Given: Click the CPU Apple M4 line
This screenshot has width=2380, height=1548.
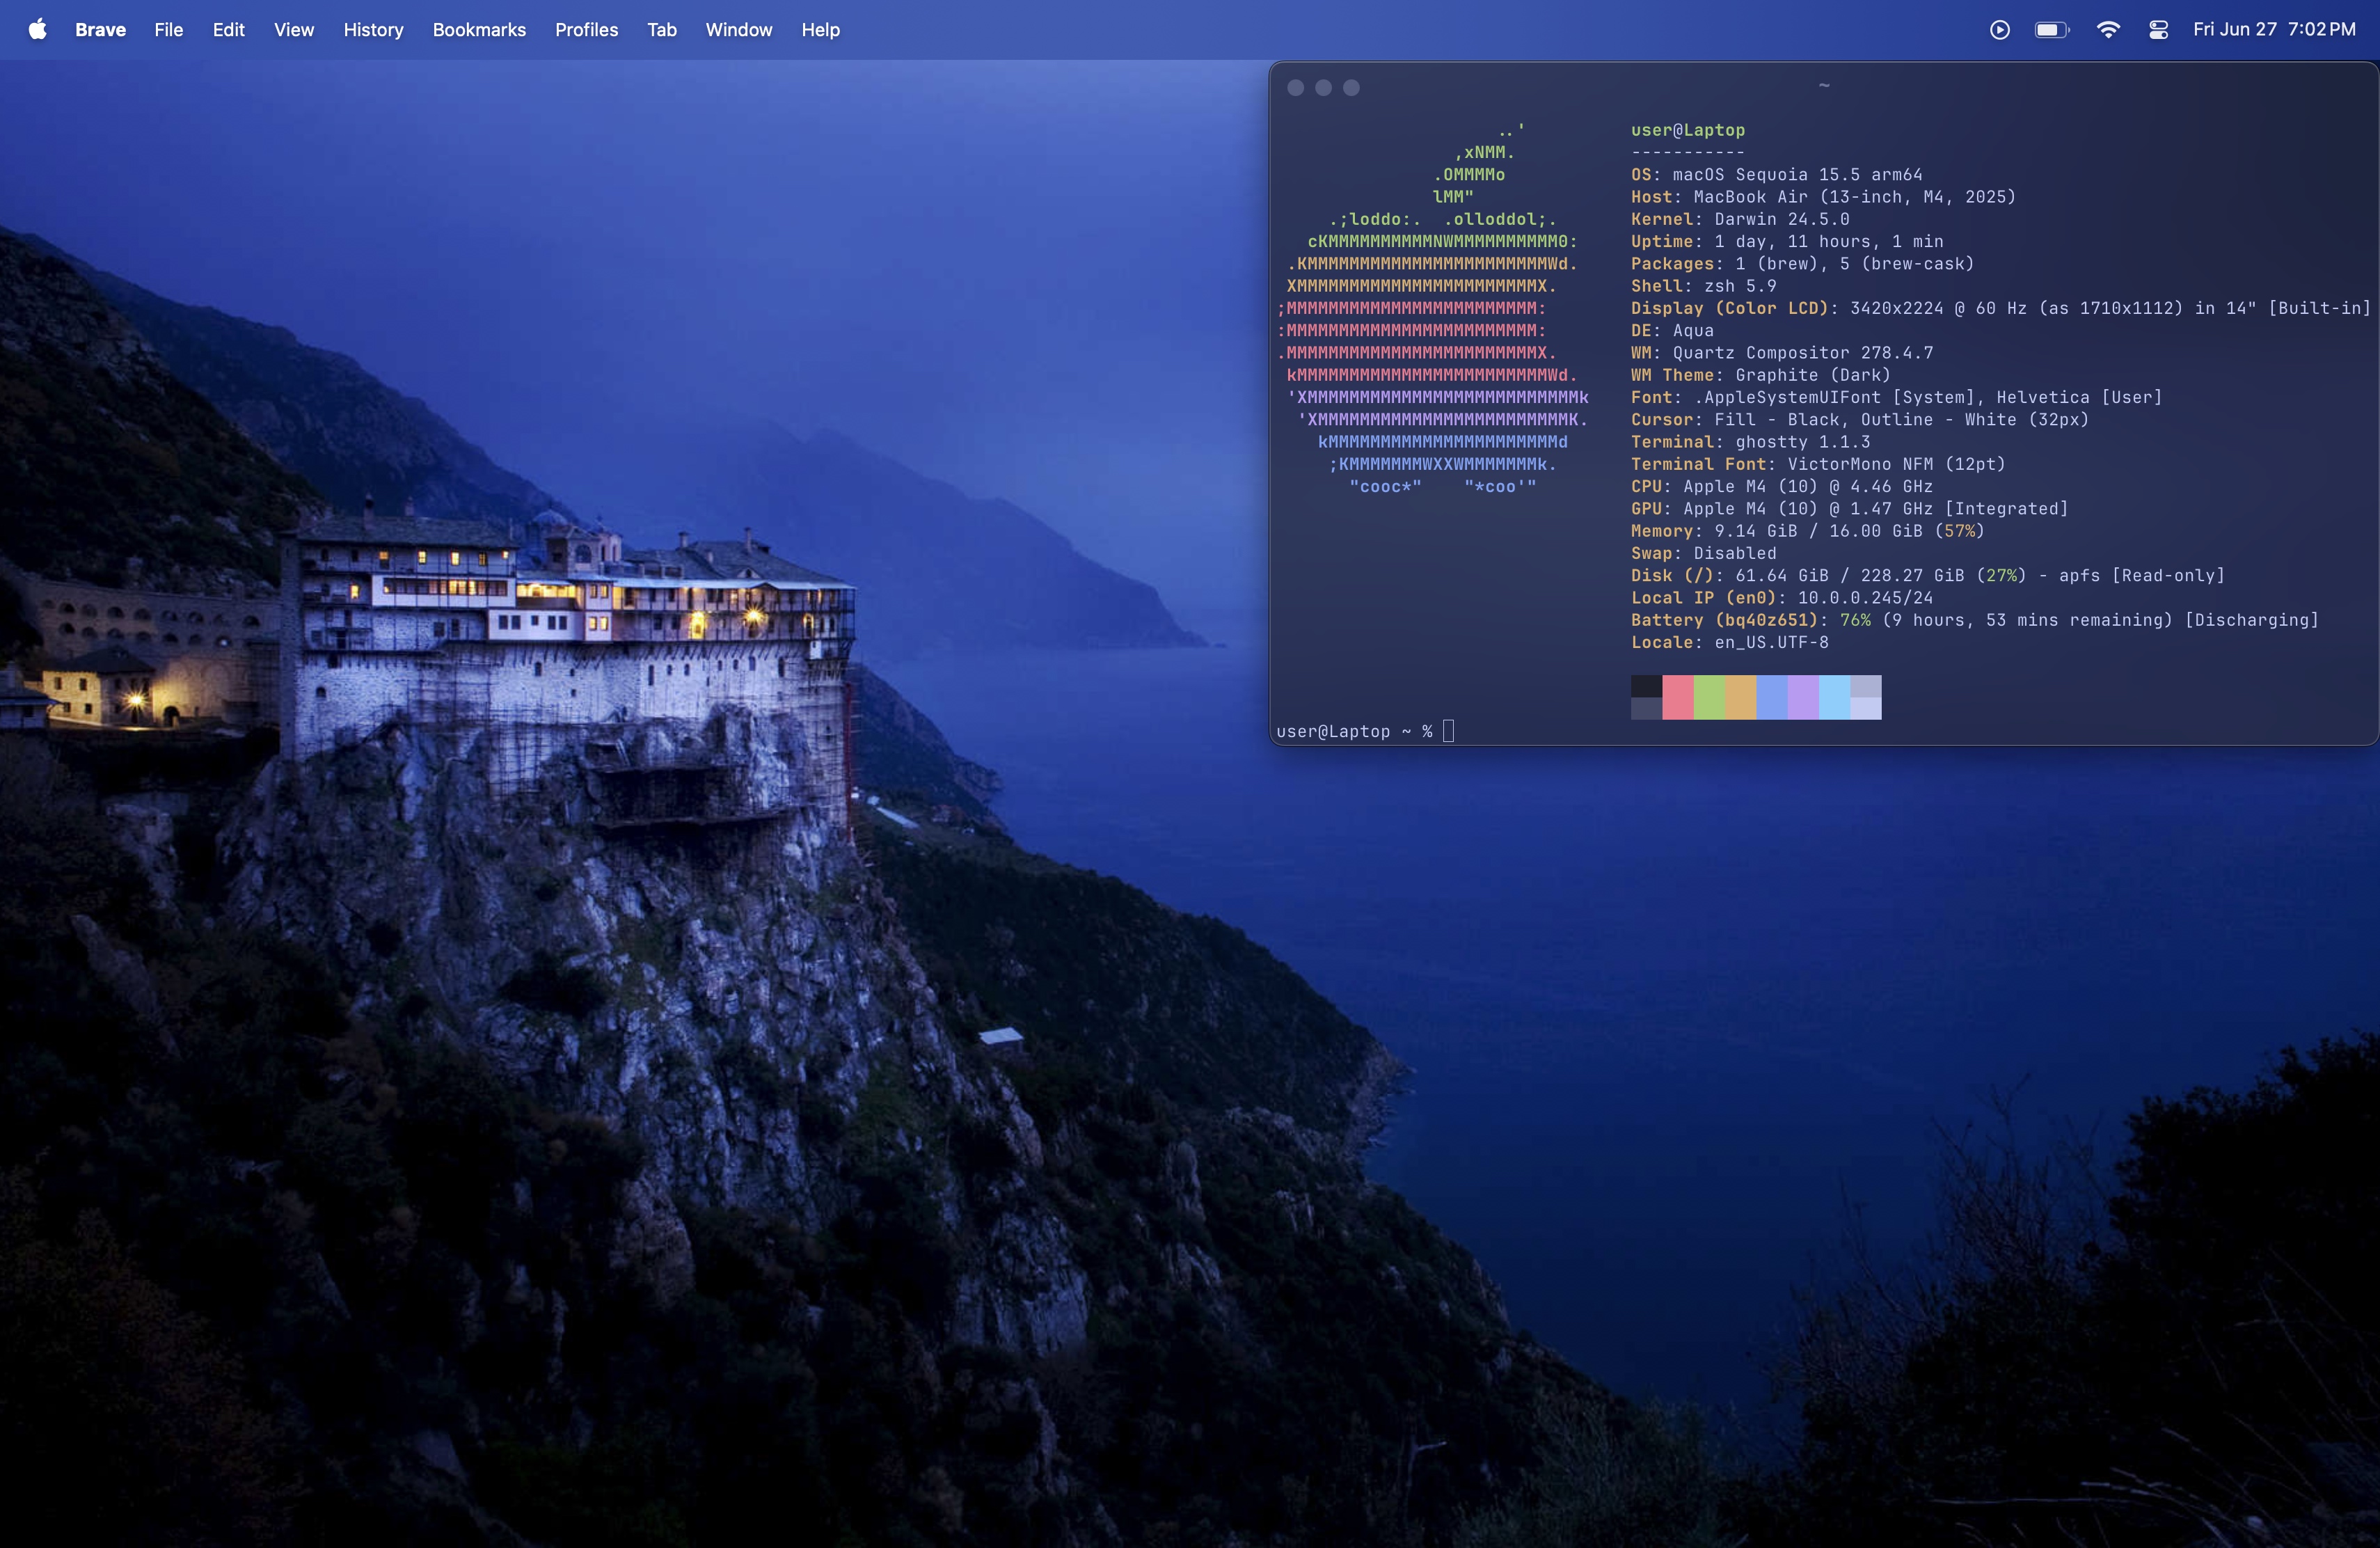Looking at the screenshot, I should 1782,486.
